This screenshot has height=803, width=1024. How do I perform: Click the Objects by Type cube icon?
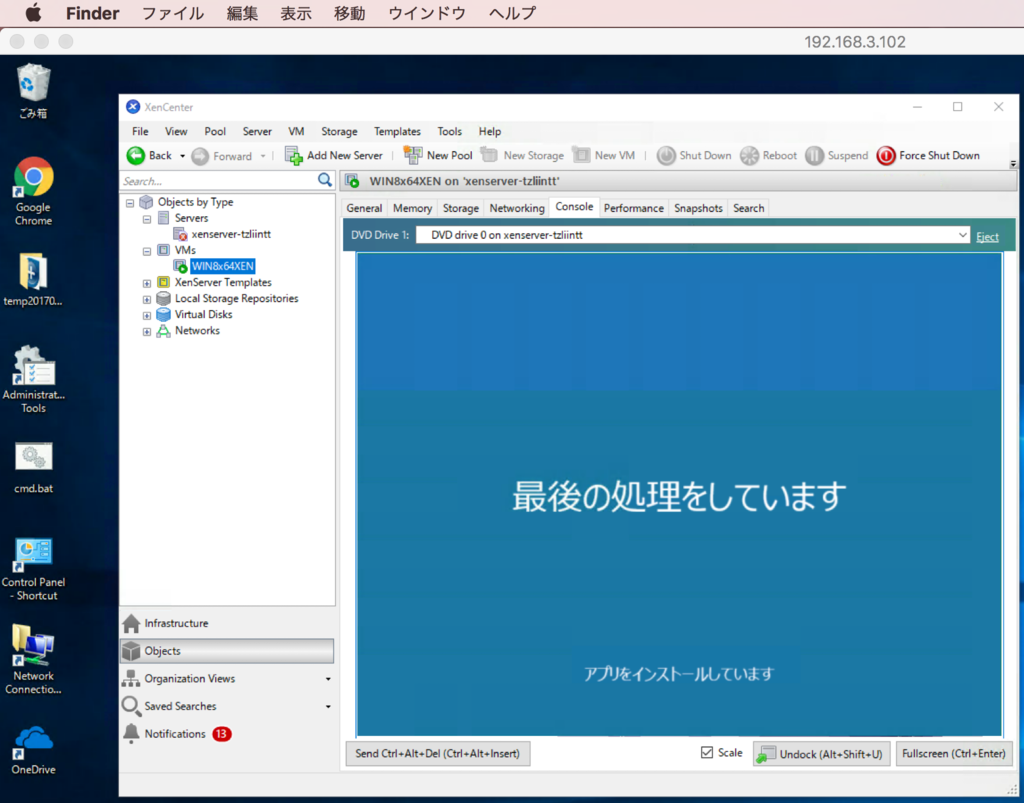(x=146, y=202)
